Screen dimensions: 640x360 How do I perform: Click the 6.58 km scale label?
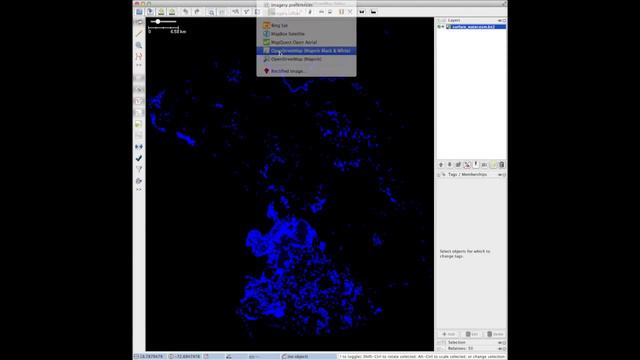pyautogui.click(x=178, y=31)
